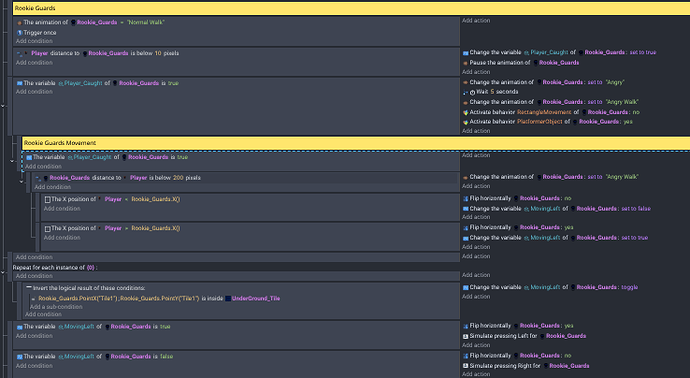Click variable icon of MovingLeft is true condition
Screen dimensions: 690x378
click(x=19, y=327)
